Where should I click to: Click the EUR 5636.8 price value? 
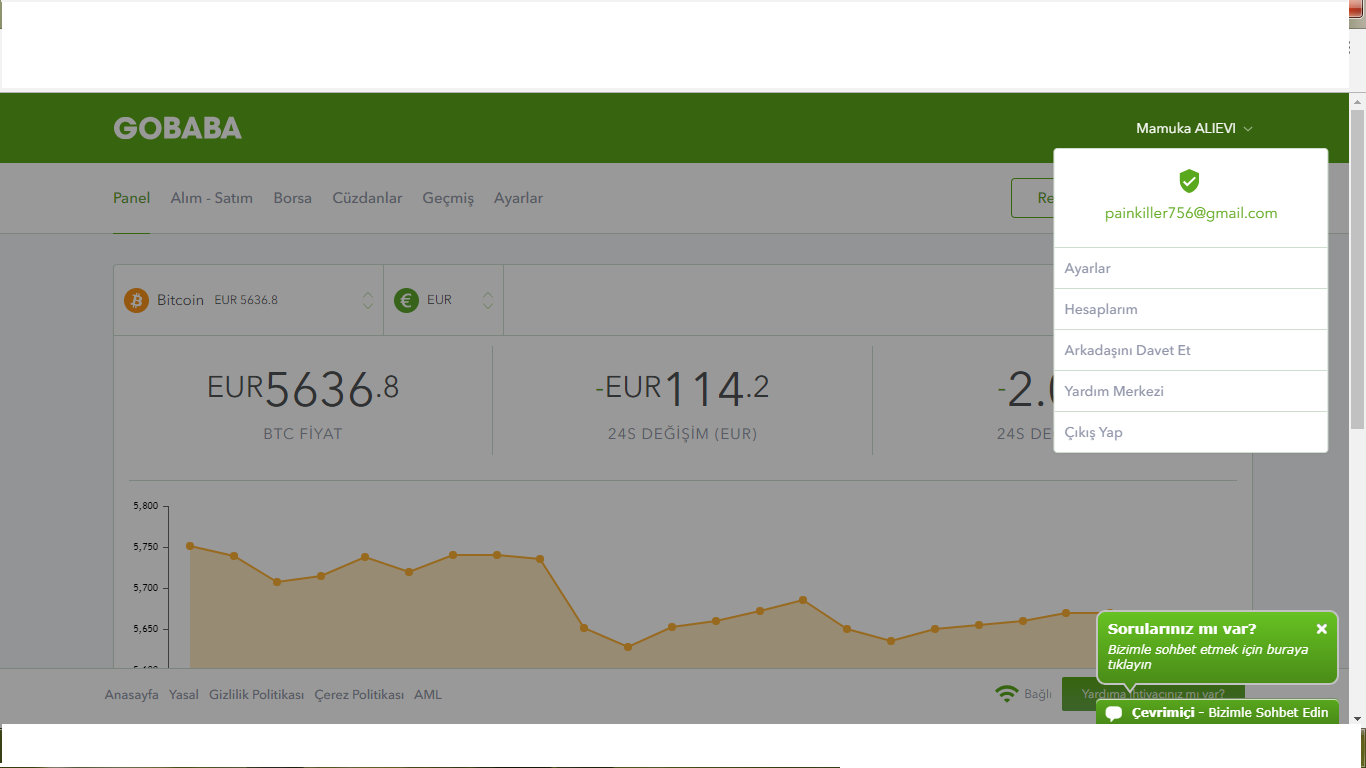(x=303, y=388)
